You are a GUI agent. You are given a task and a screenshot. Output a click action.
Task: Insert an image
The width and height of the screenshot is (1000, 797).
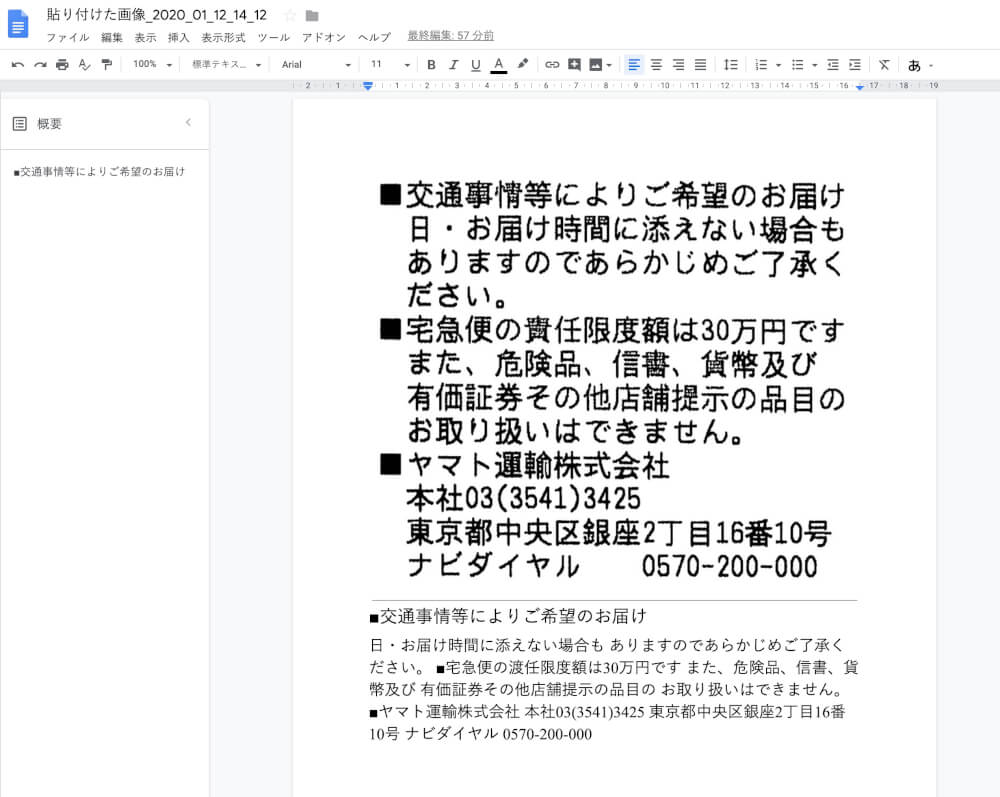(595, 64)
